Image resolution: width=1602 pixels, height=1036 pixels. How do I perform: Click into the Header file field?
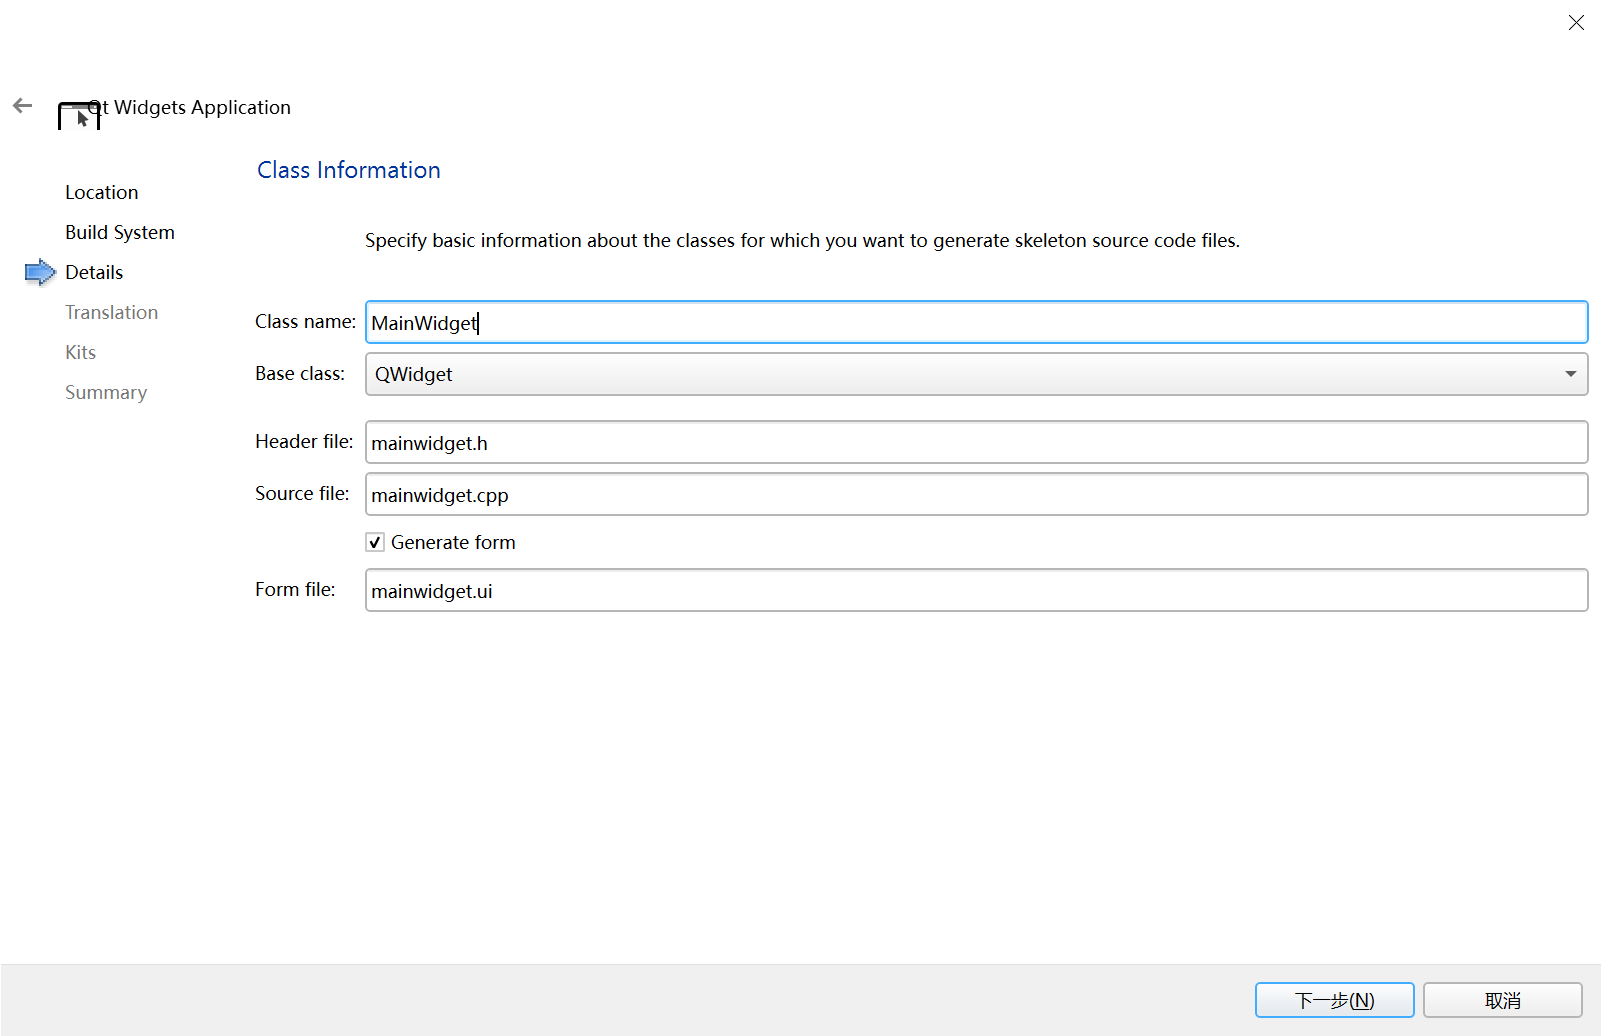click(976, 442)
